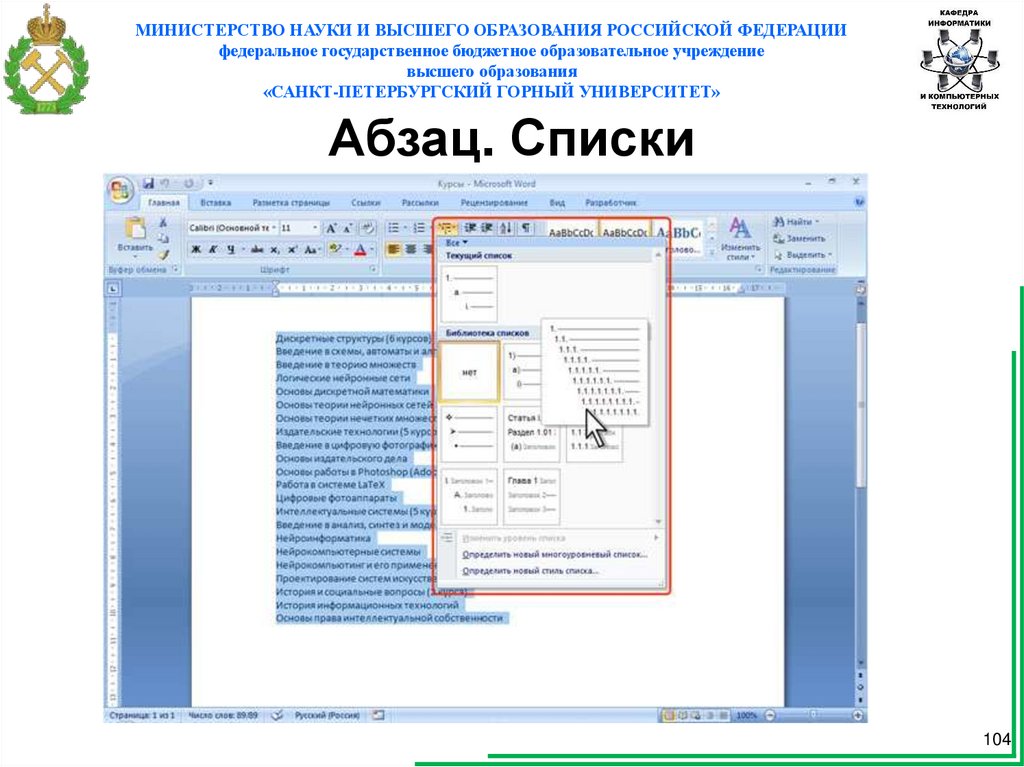Open the font name Calibri combo box
Screen dimensions: 1024x767
232,228
